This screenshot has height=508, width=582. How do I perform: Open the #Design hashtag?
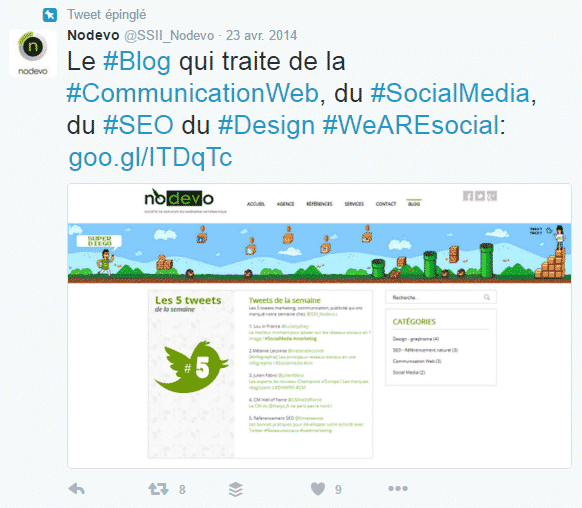pos(266,125)
